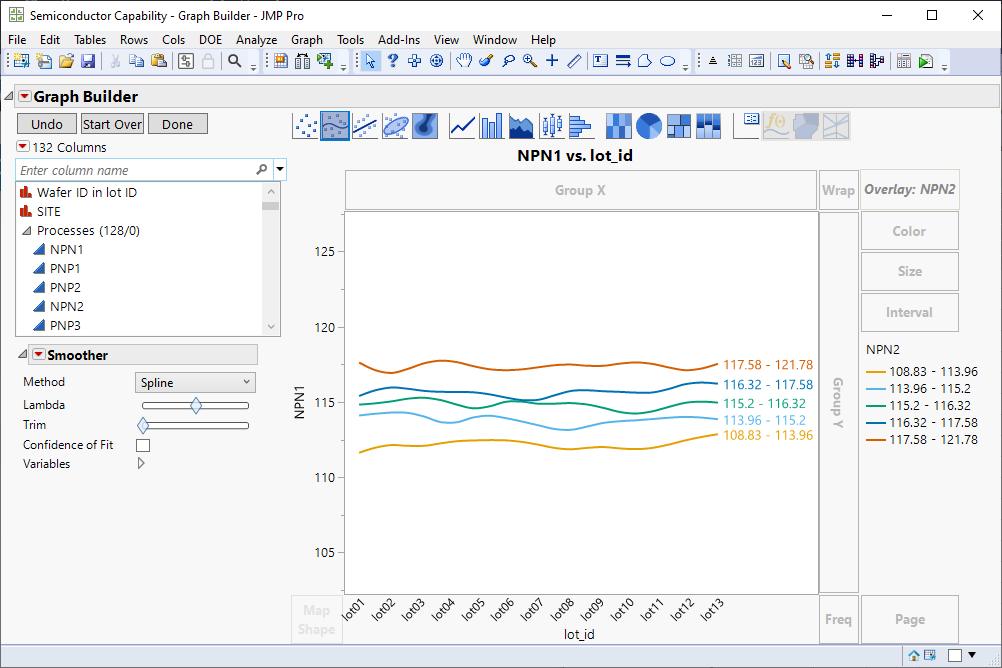Choose the Heatmap element icon
Viewport: 1002px width, 668px height.
(x=619, y=126)
